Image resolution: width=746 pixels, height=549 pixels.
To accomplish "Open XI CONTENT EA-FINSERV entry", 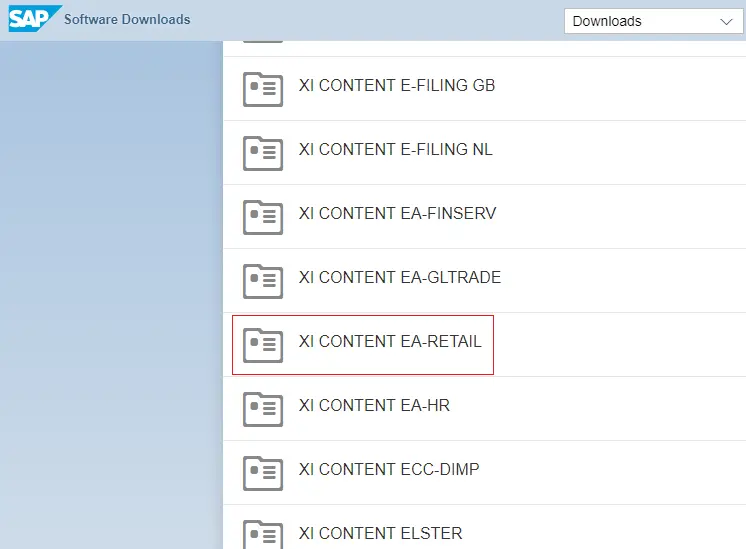I will coord(397,214).
